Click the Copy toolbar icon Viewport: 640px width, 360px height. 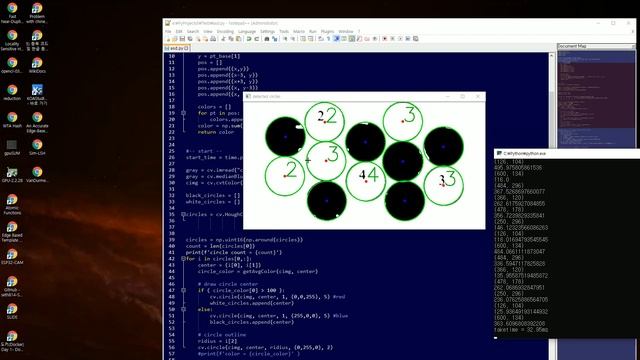pyautogui.click(x=231, y=39)
